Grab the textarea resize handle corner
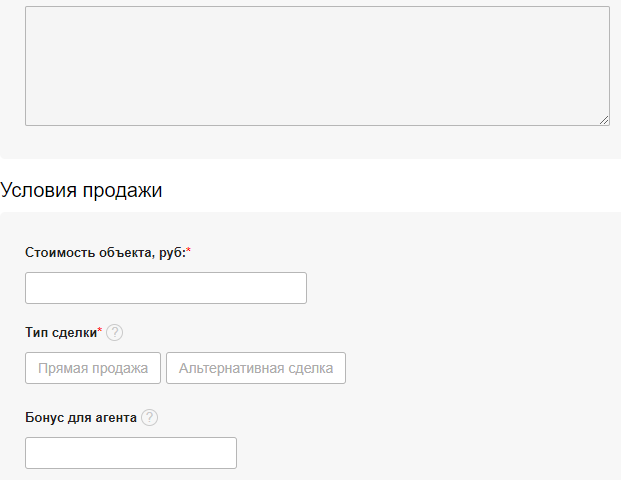Viewport: 621px width, 480px height. pyautogui.click(x=604, y=120)
